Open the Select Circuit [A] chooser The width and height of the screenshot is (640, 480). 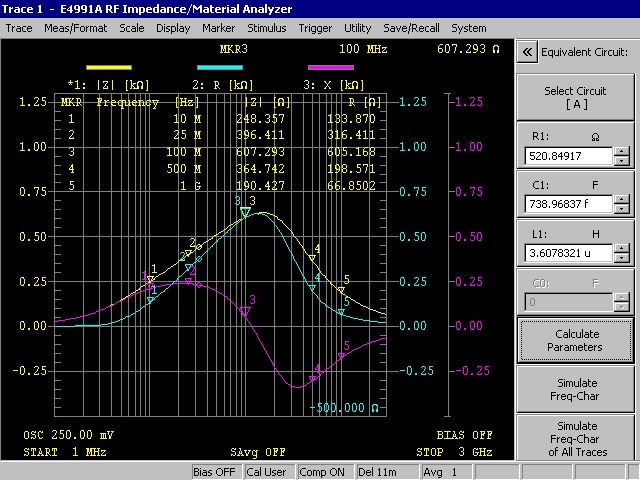(x=573, y=98)
